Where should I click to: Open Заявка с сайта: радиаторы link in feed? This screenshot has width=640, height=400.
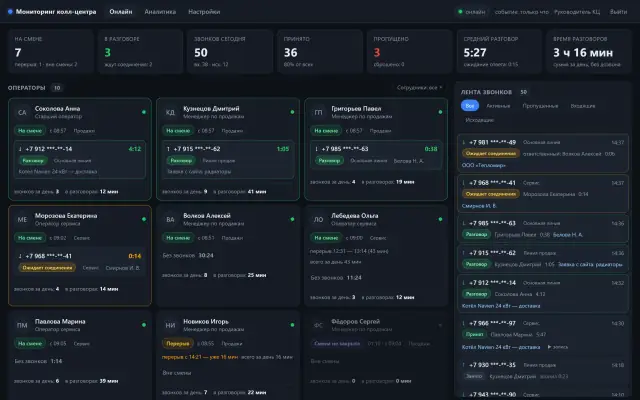coord(590,264)
